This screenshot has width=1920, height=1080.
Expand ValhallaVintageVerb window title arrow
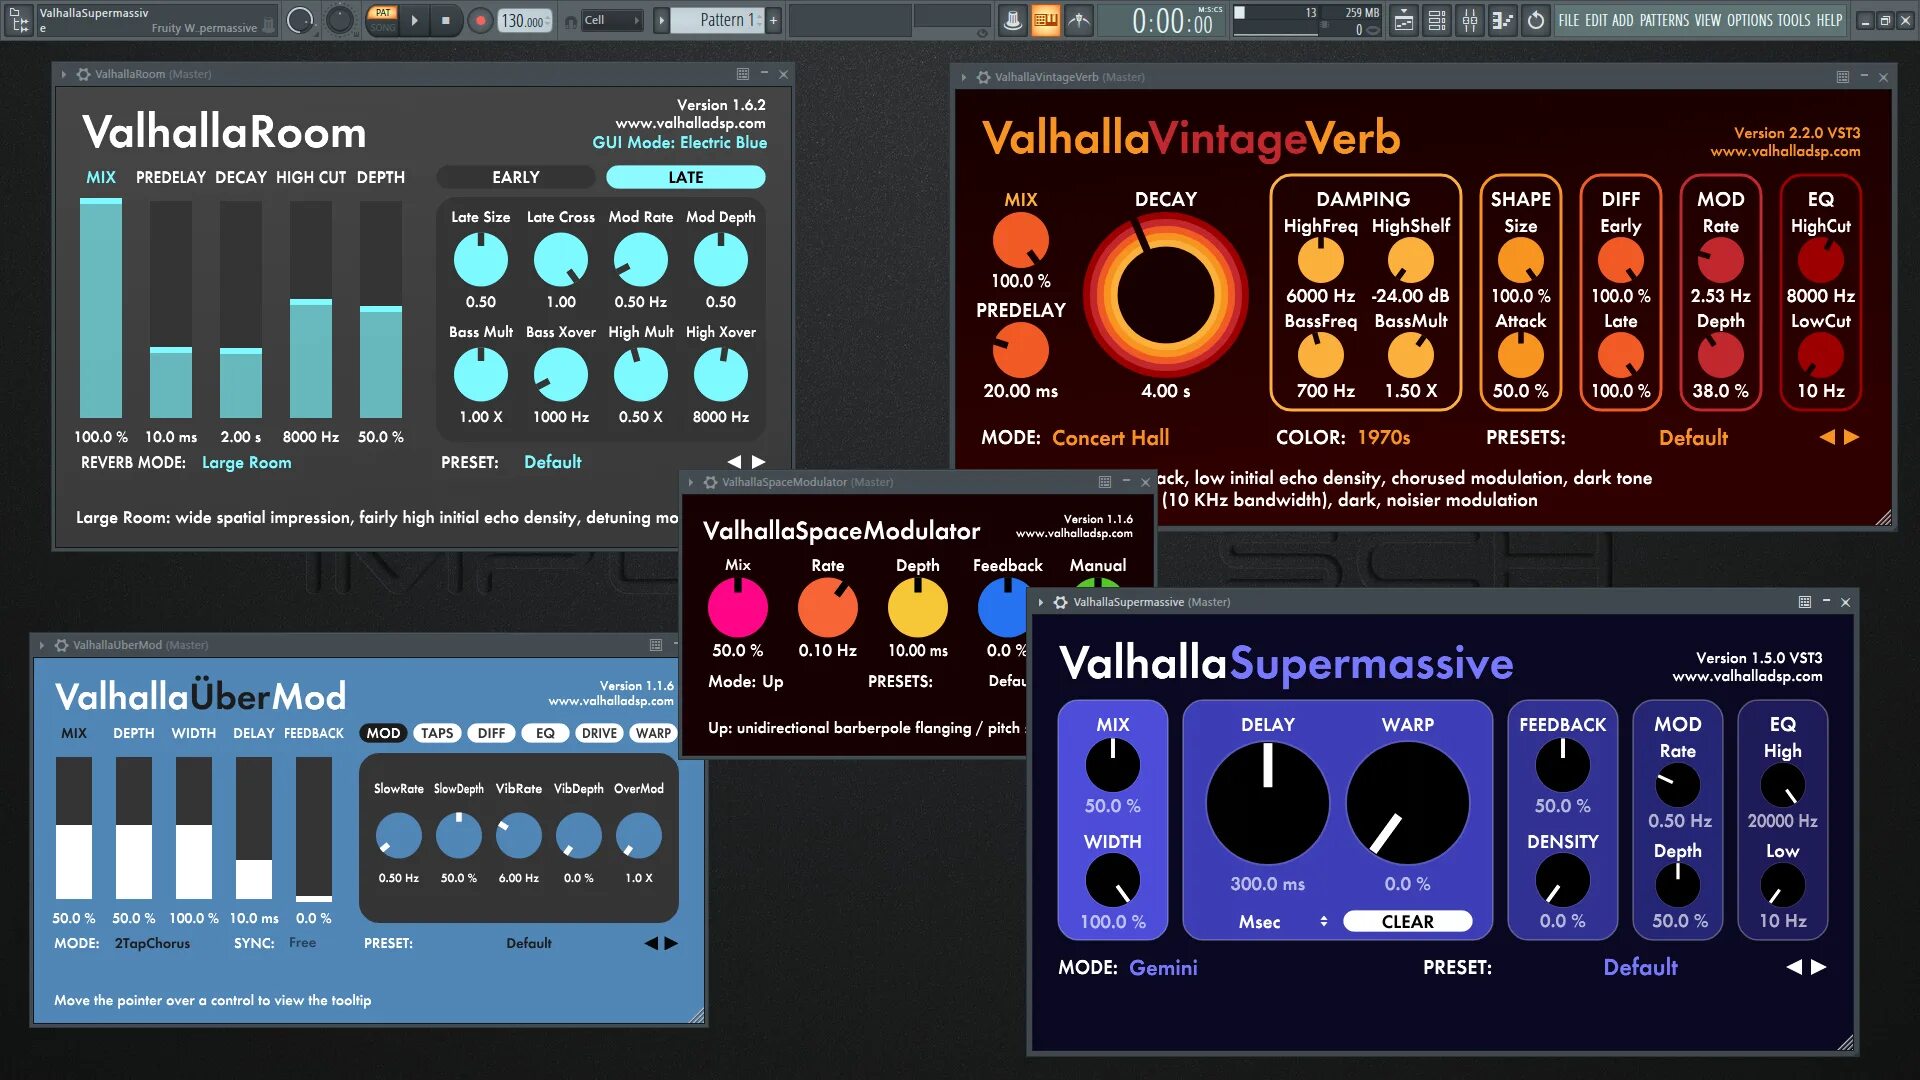click(x=963, y=77)
